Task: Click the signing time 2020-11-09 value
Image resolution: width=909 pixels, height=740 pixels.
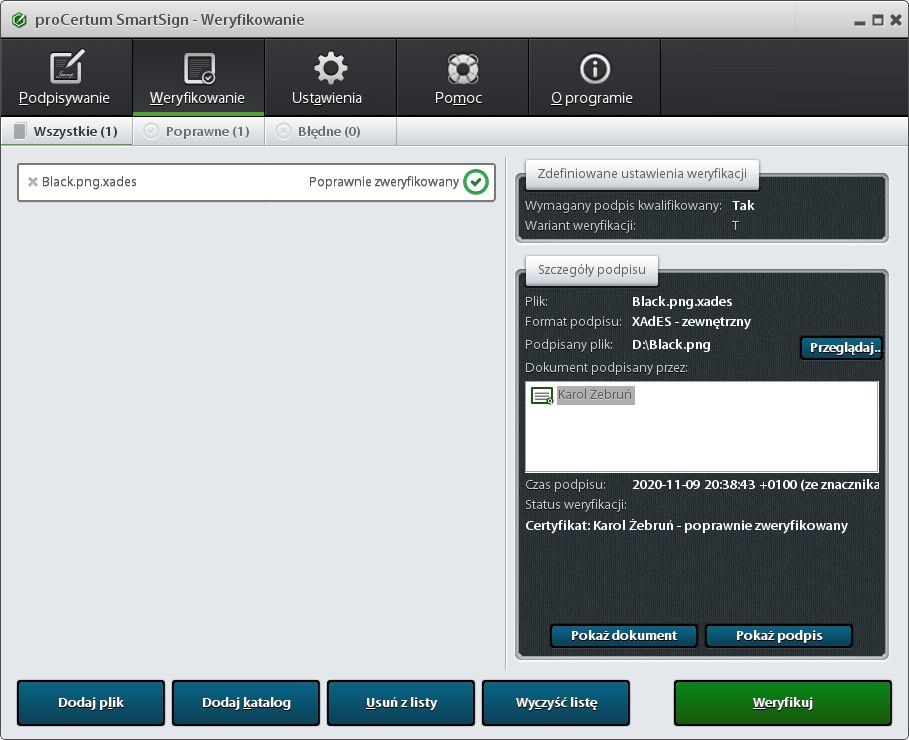Action: tap(755, 485)
